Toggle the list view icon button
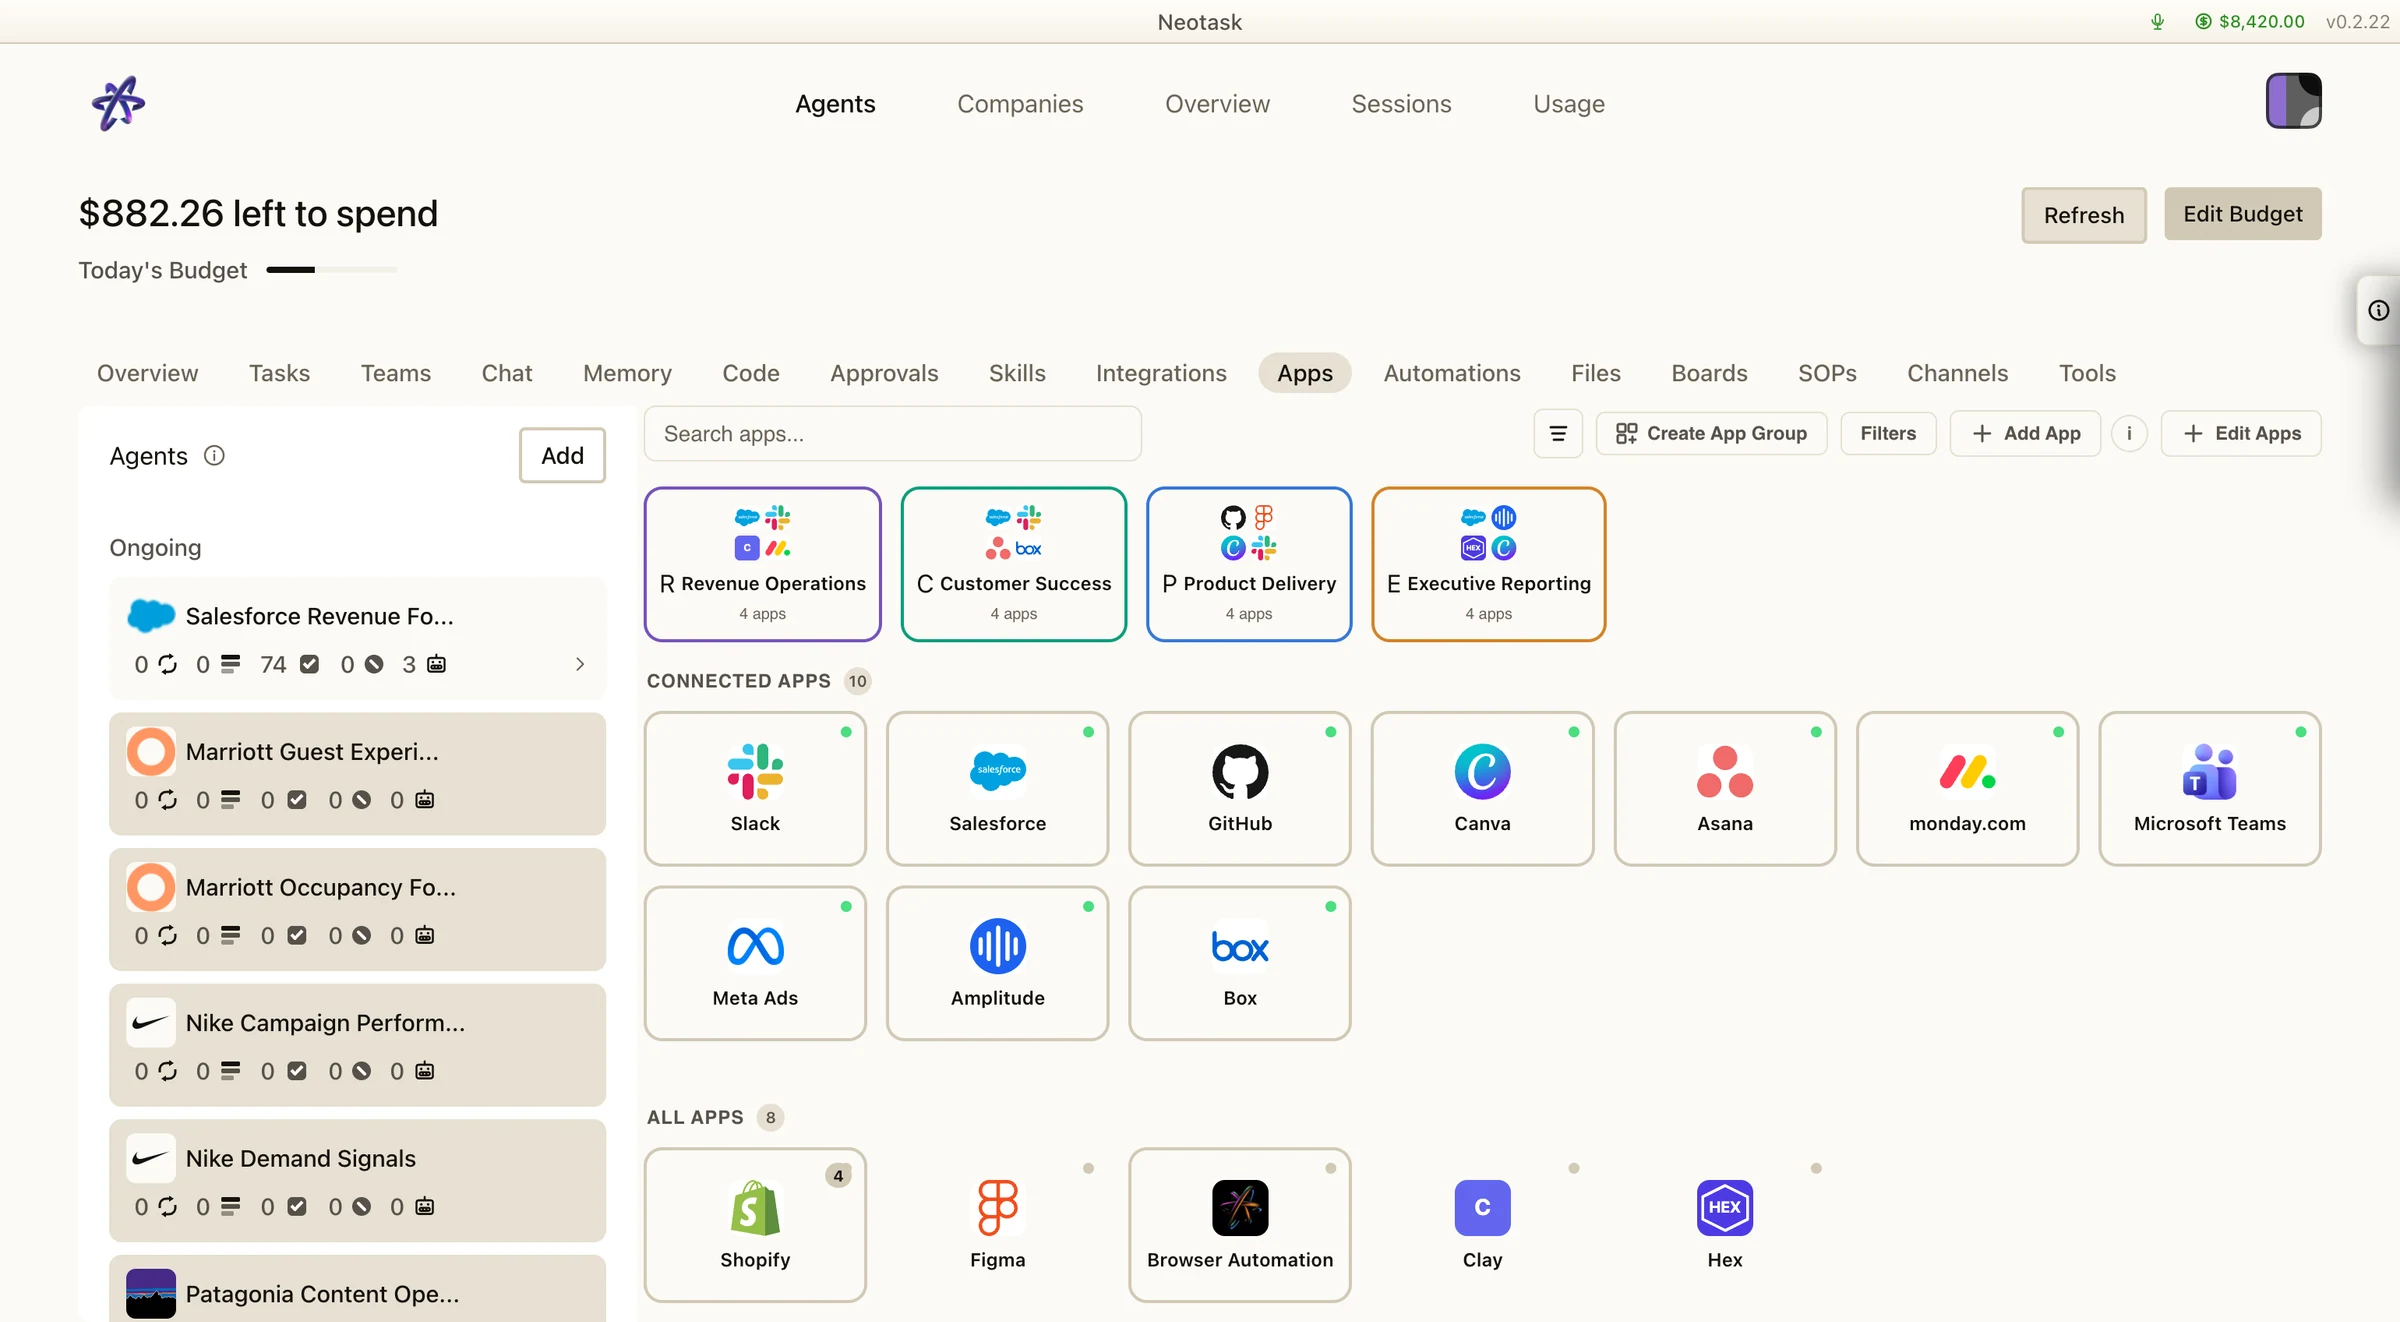Viewport: 2400px width, 1322px height. pyautogui.click(x=1558, y=434)
